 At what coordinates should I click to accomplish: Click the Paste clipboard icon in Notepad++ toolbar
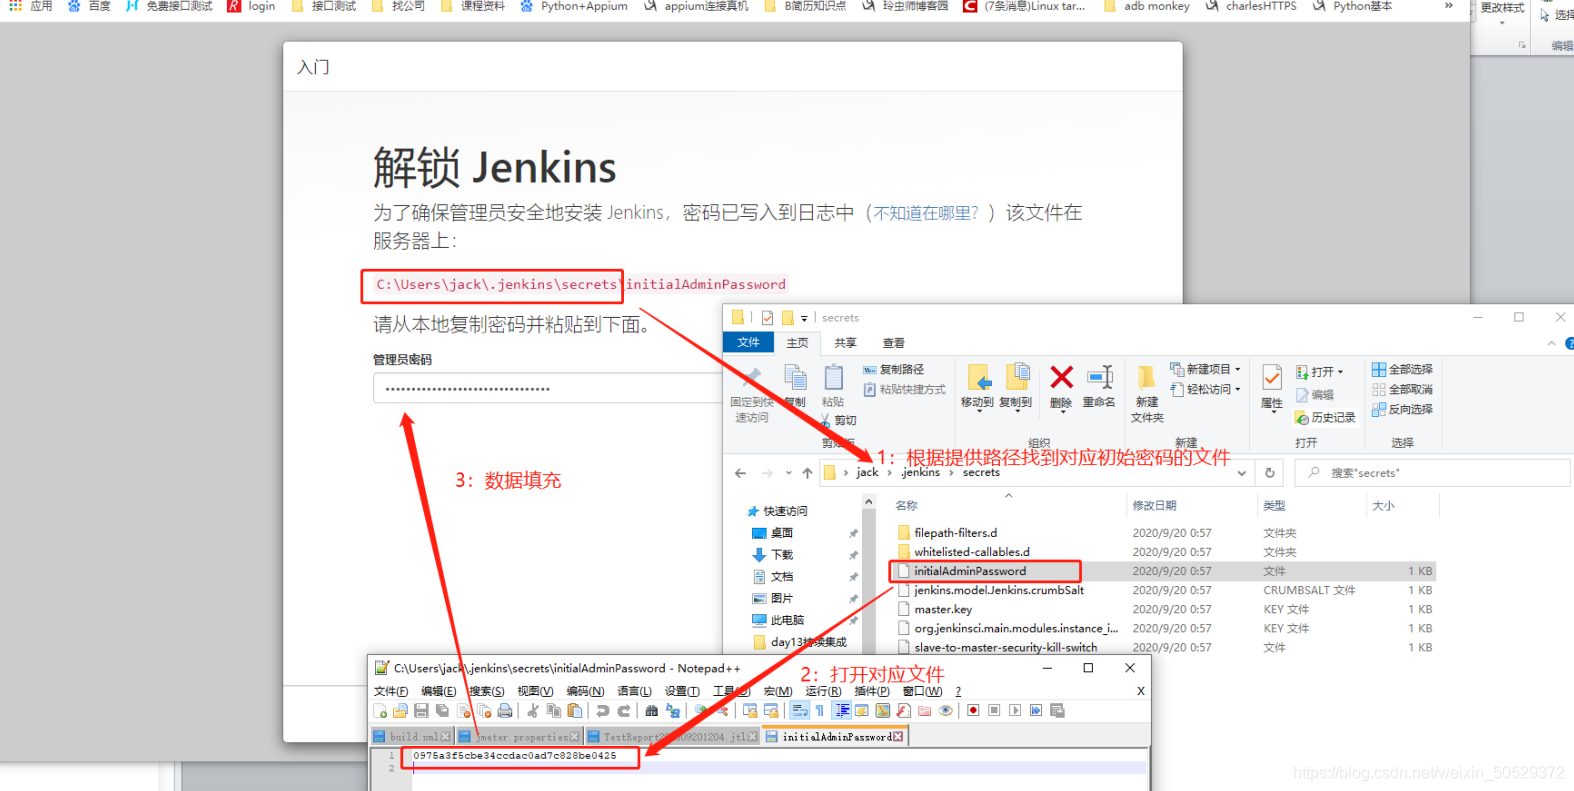click(x=575, y=711)
